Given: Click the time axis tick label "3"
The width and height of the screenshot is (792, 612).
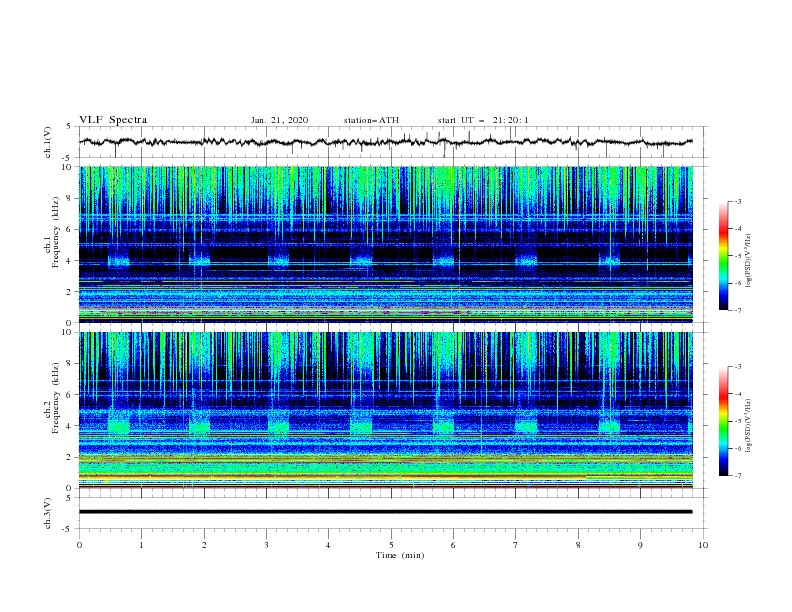Looking at the screenshot, I should coord(267,545).
